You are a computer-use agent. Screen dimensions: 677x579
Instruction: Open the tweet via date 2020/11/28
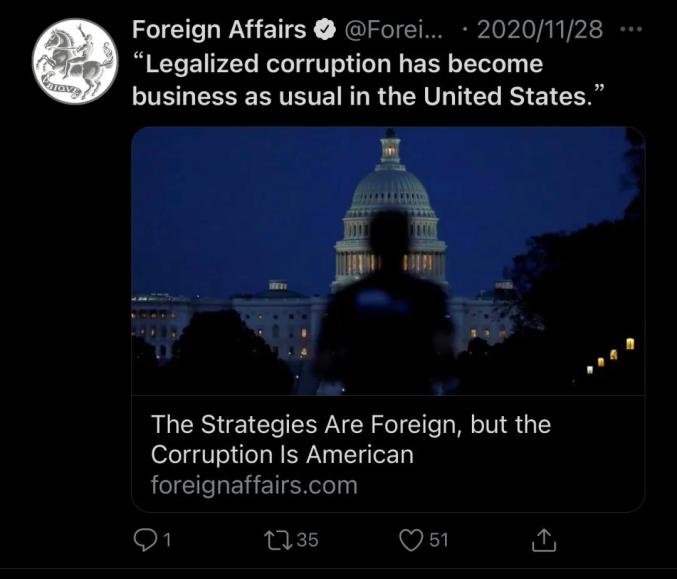pyautogui.click(x=541, y=30)
